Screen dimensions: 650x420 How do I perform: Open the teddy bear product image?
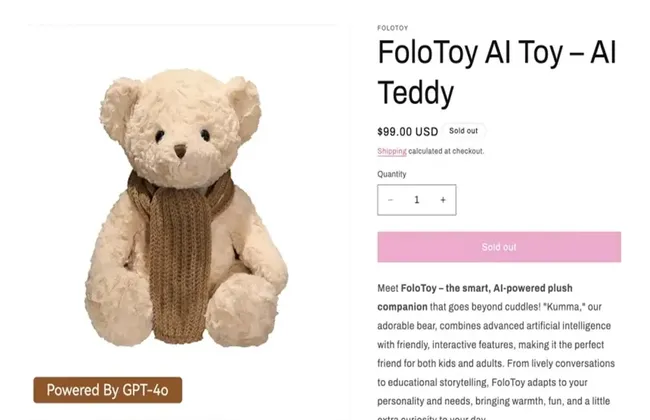(x=185, y=207)
